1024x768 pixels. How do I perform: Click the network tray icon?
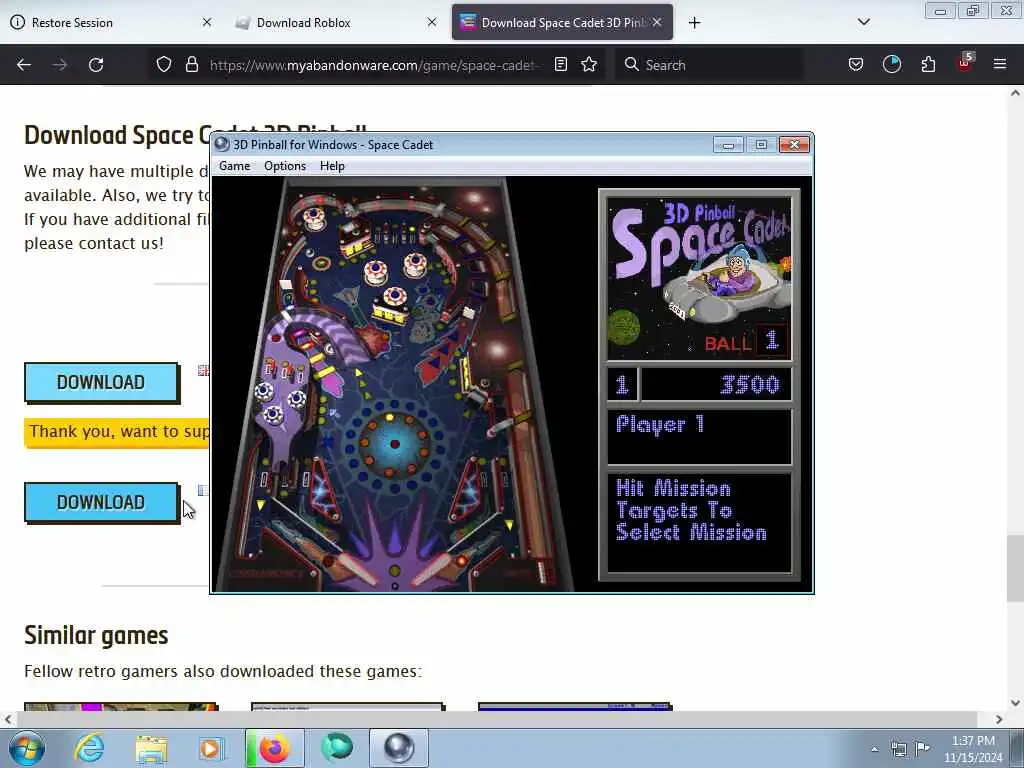(899, 749)
